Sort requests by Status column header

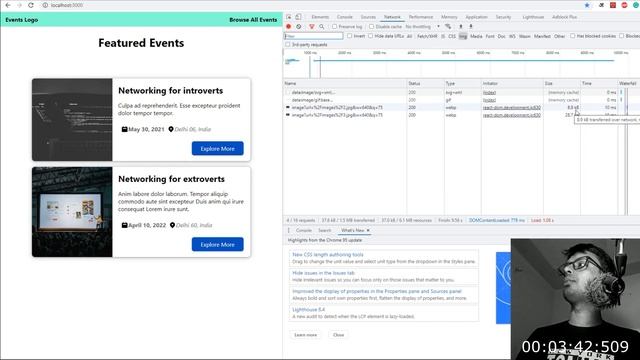[425, 83]
